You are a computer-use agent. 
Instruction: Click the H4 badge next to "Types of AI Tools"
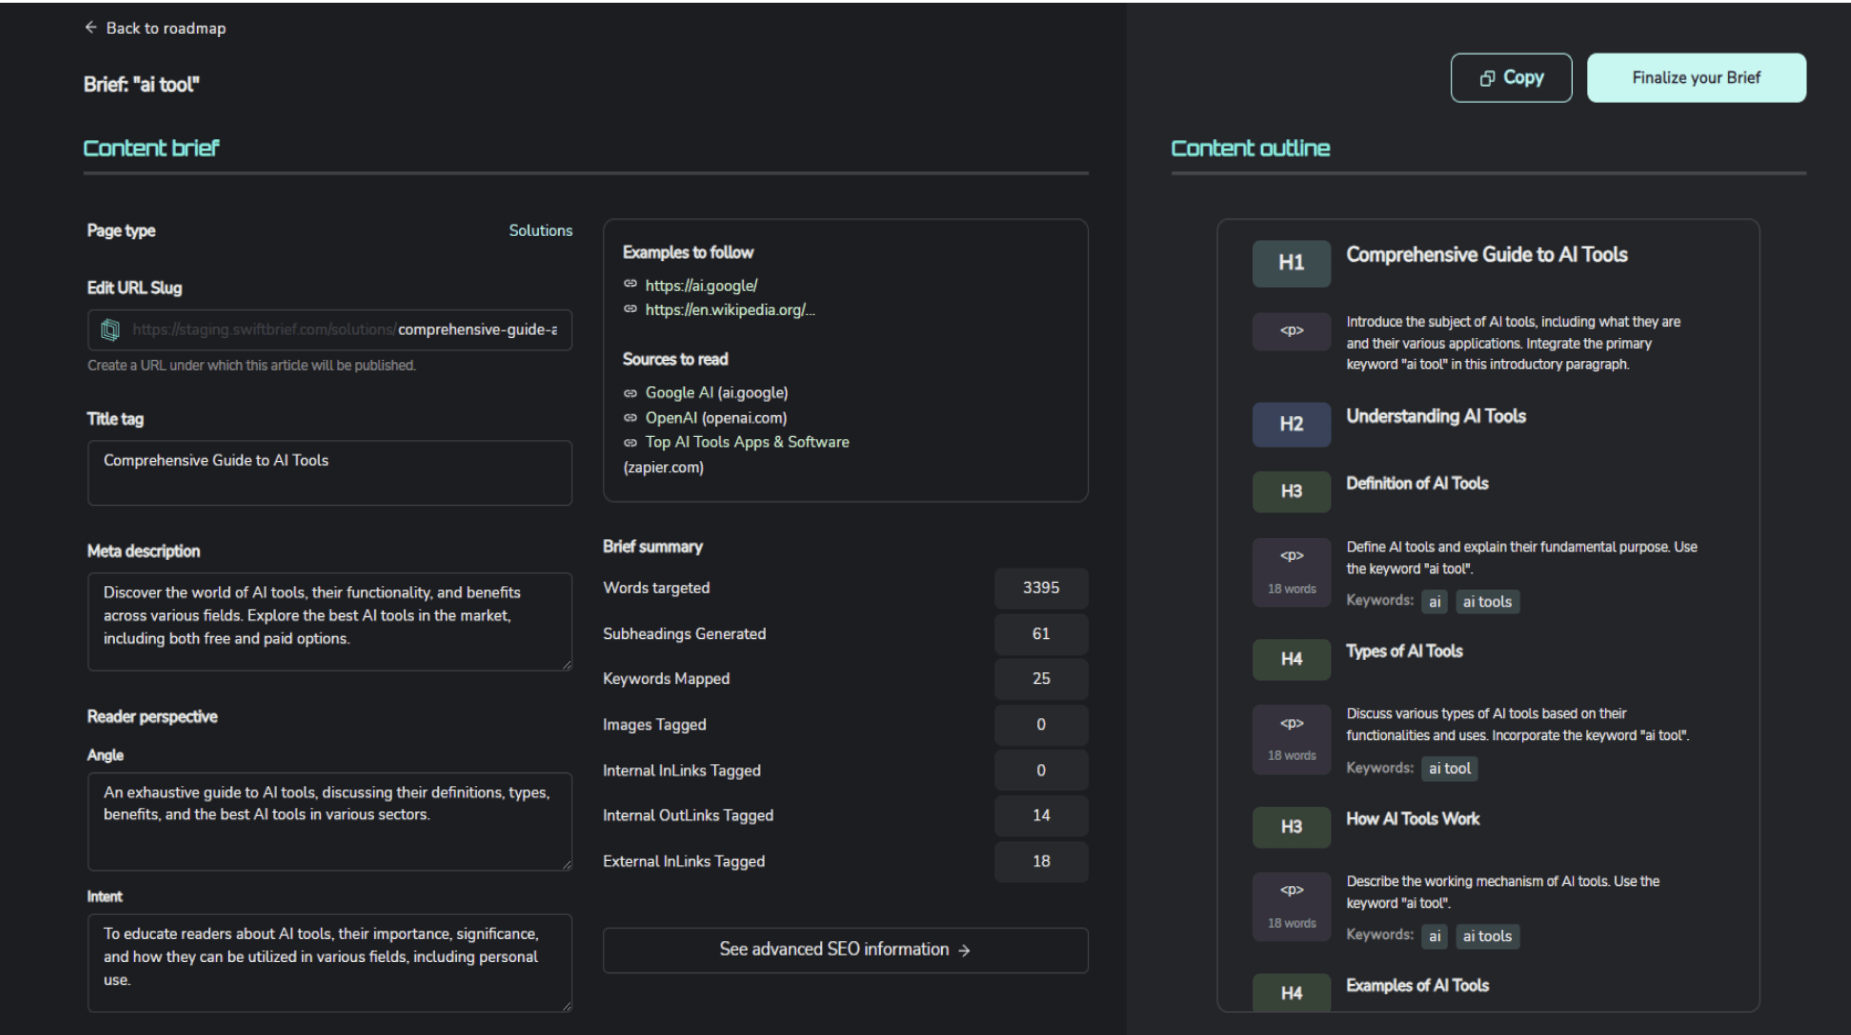click(1291, 659)
